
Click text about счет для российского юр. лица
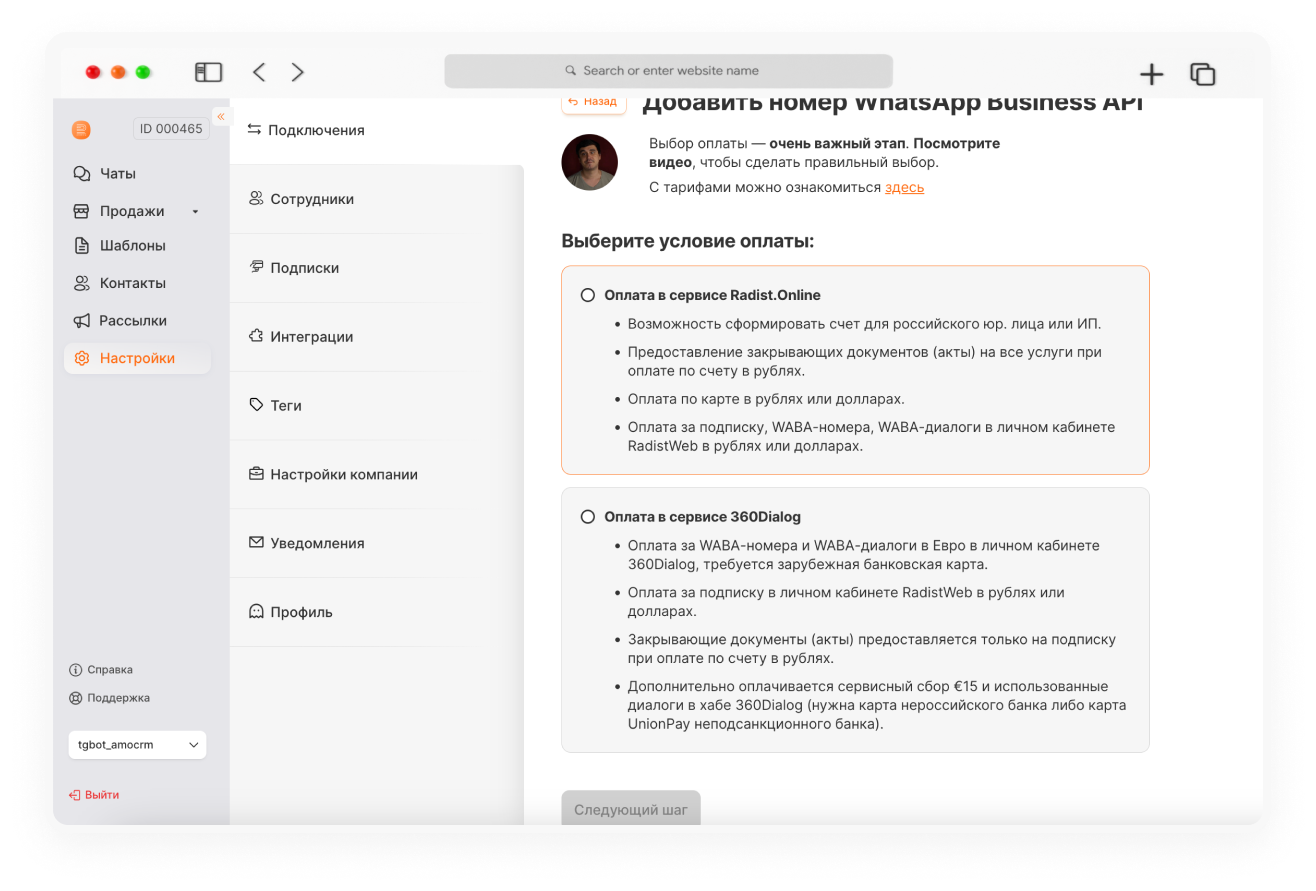click(x=864, y=324)
